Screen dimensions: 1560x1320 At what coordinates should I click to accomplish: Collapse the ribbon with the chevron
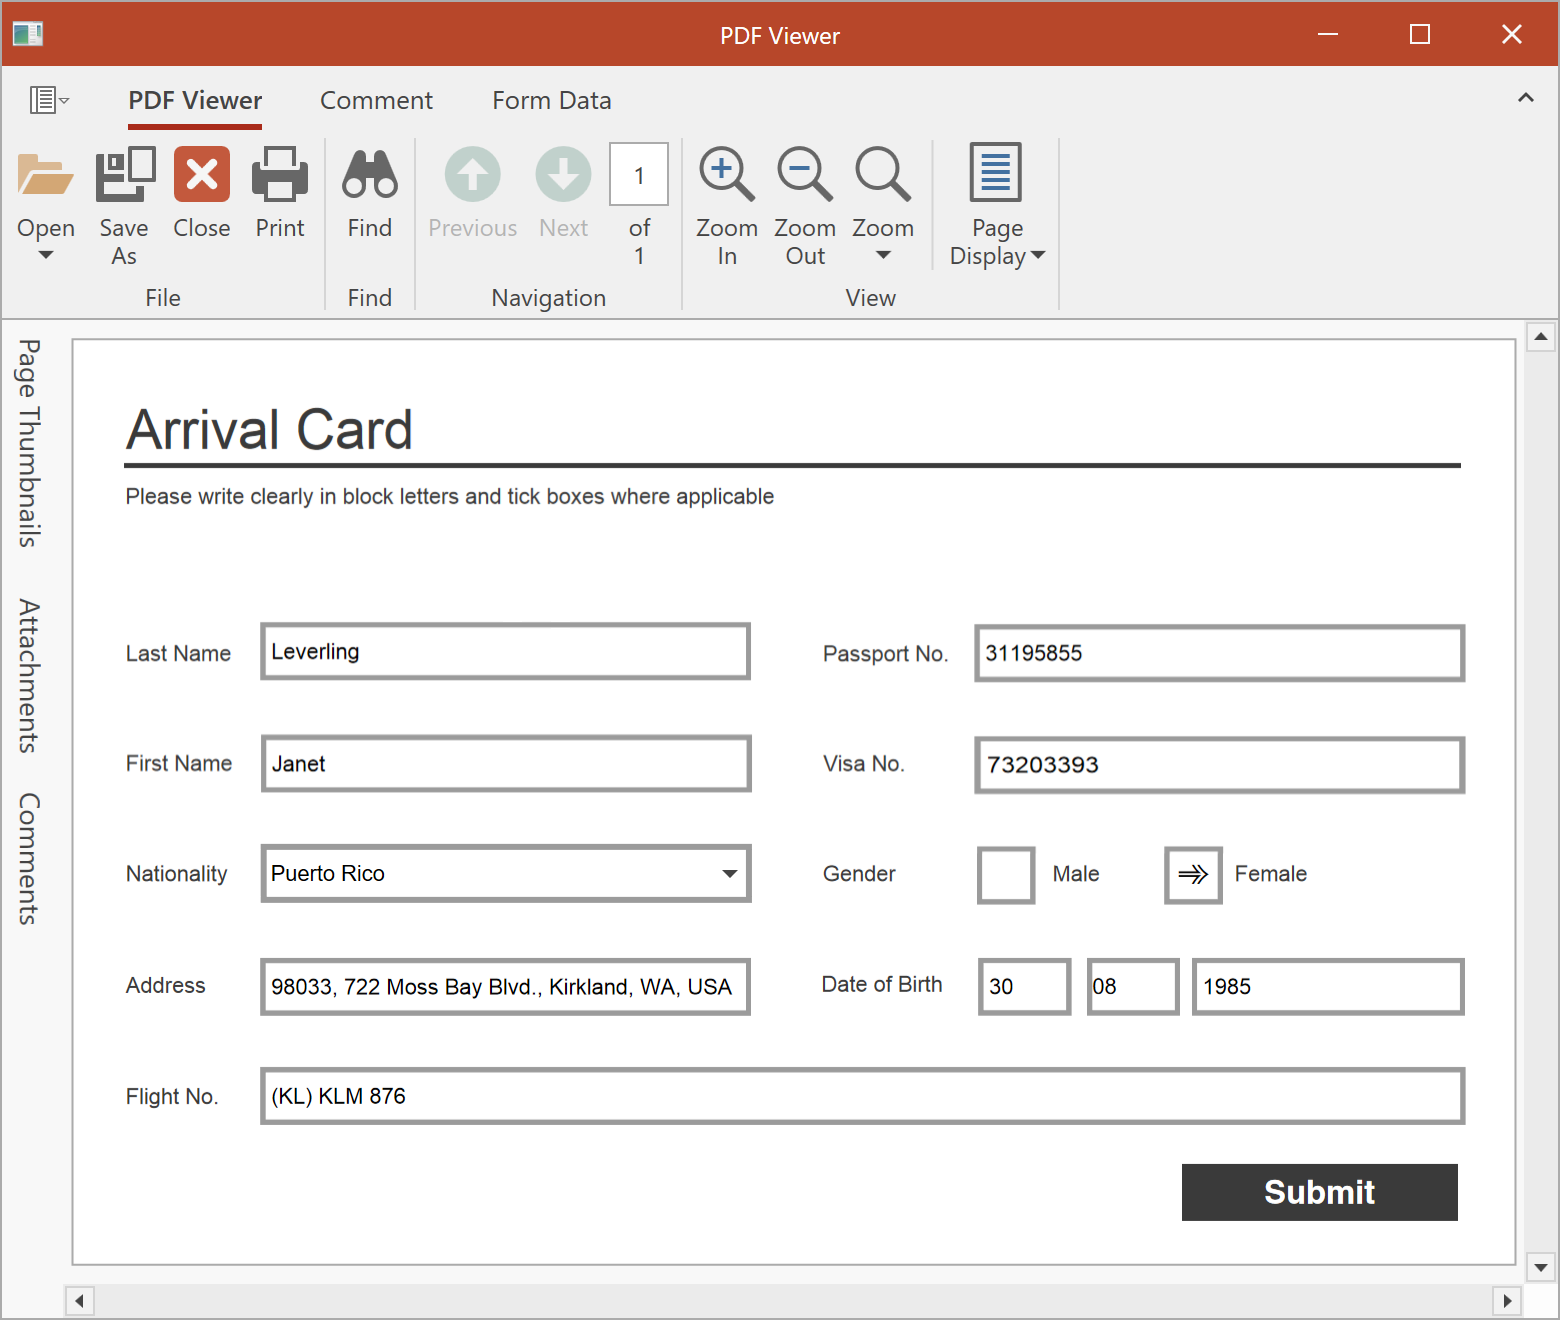(x=1525, y=98)
